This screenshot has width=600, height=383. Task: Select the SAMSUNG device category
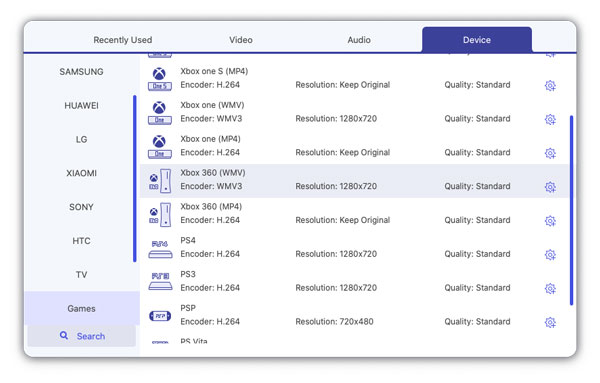coord(82,72)
